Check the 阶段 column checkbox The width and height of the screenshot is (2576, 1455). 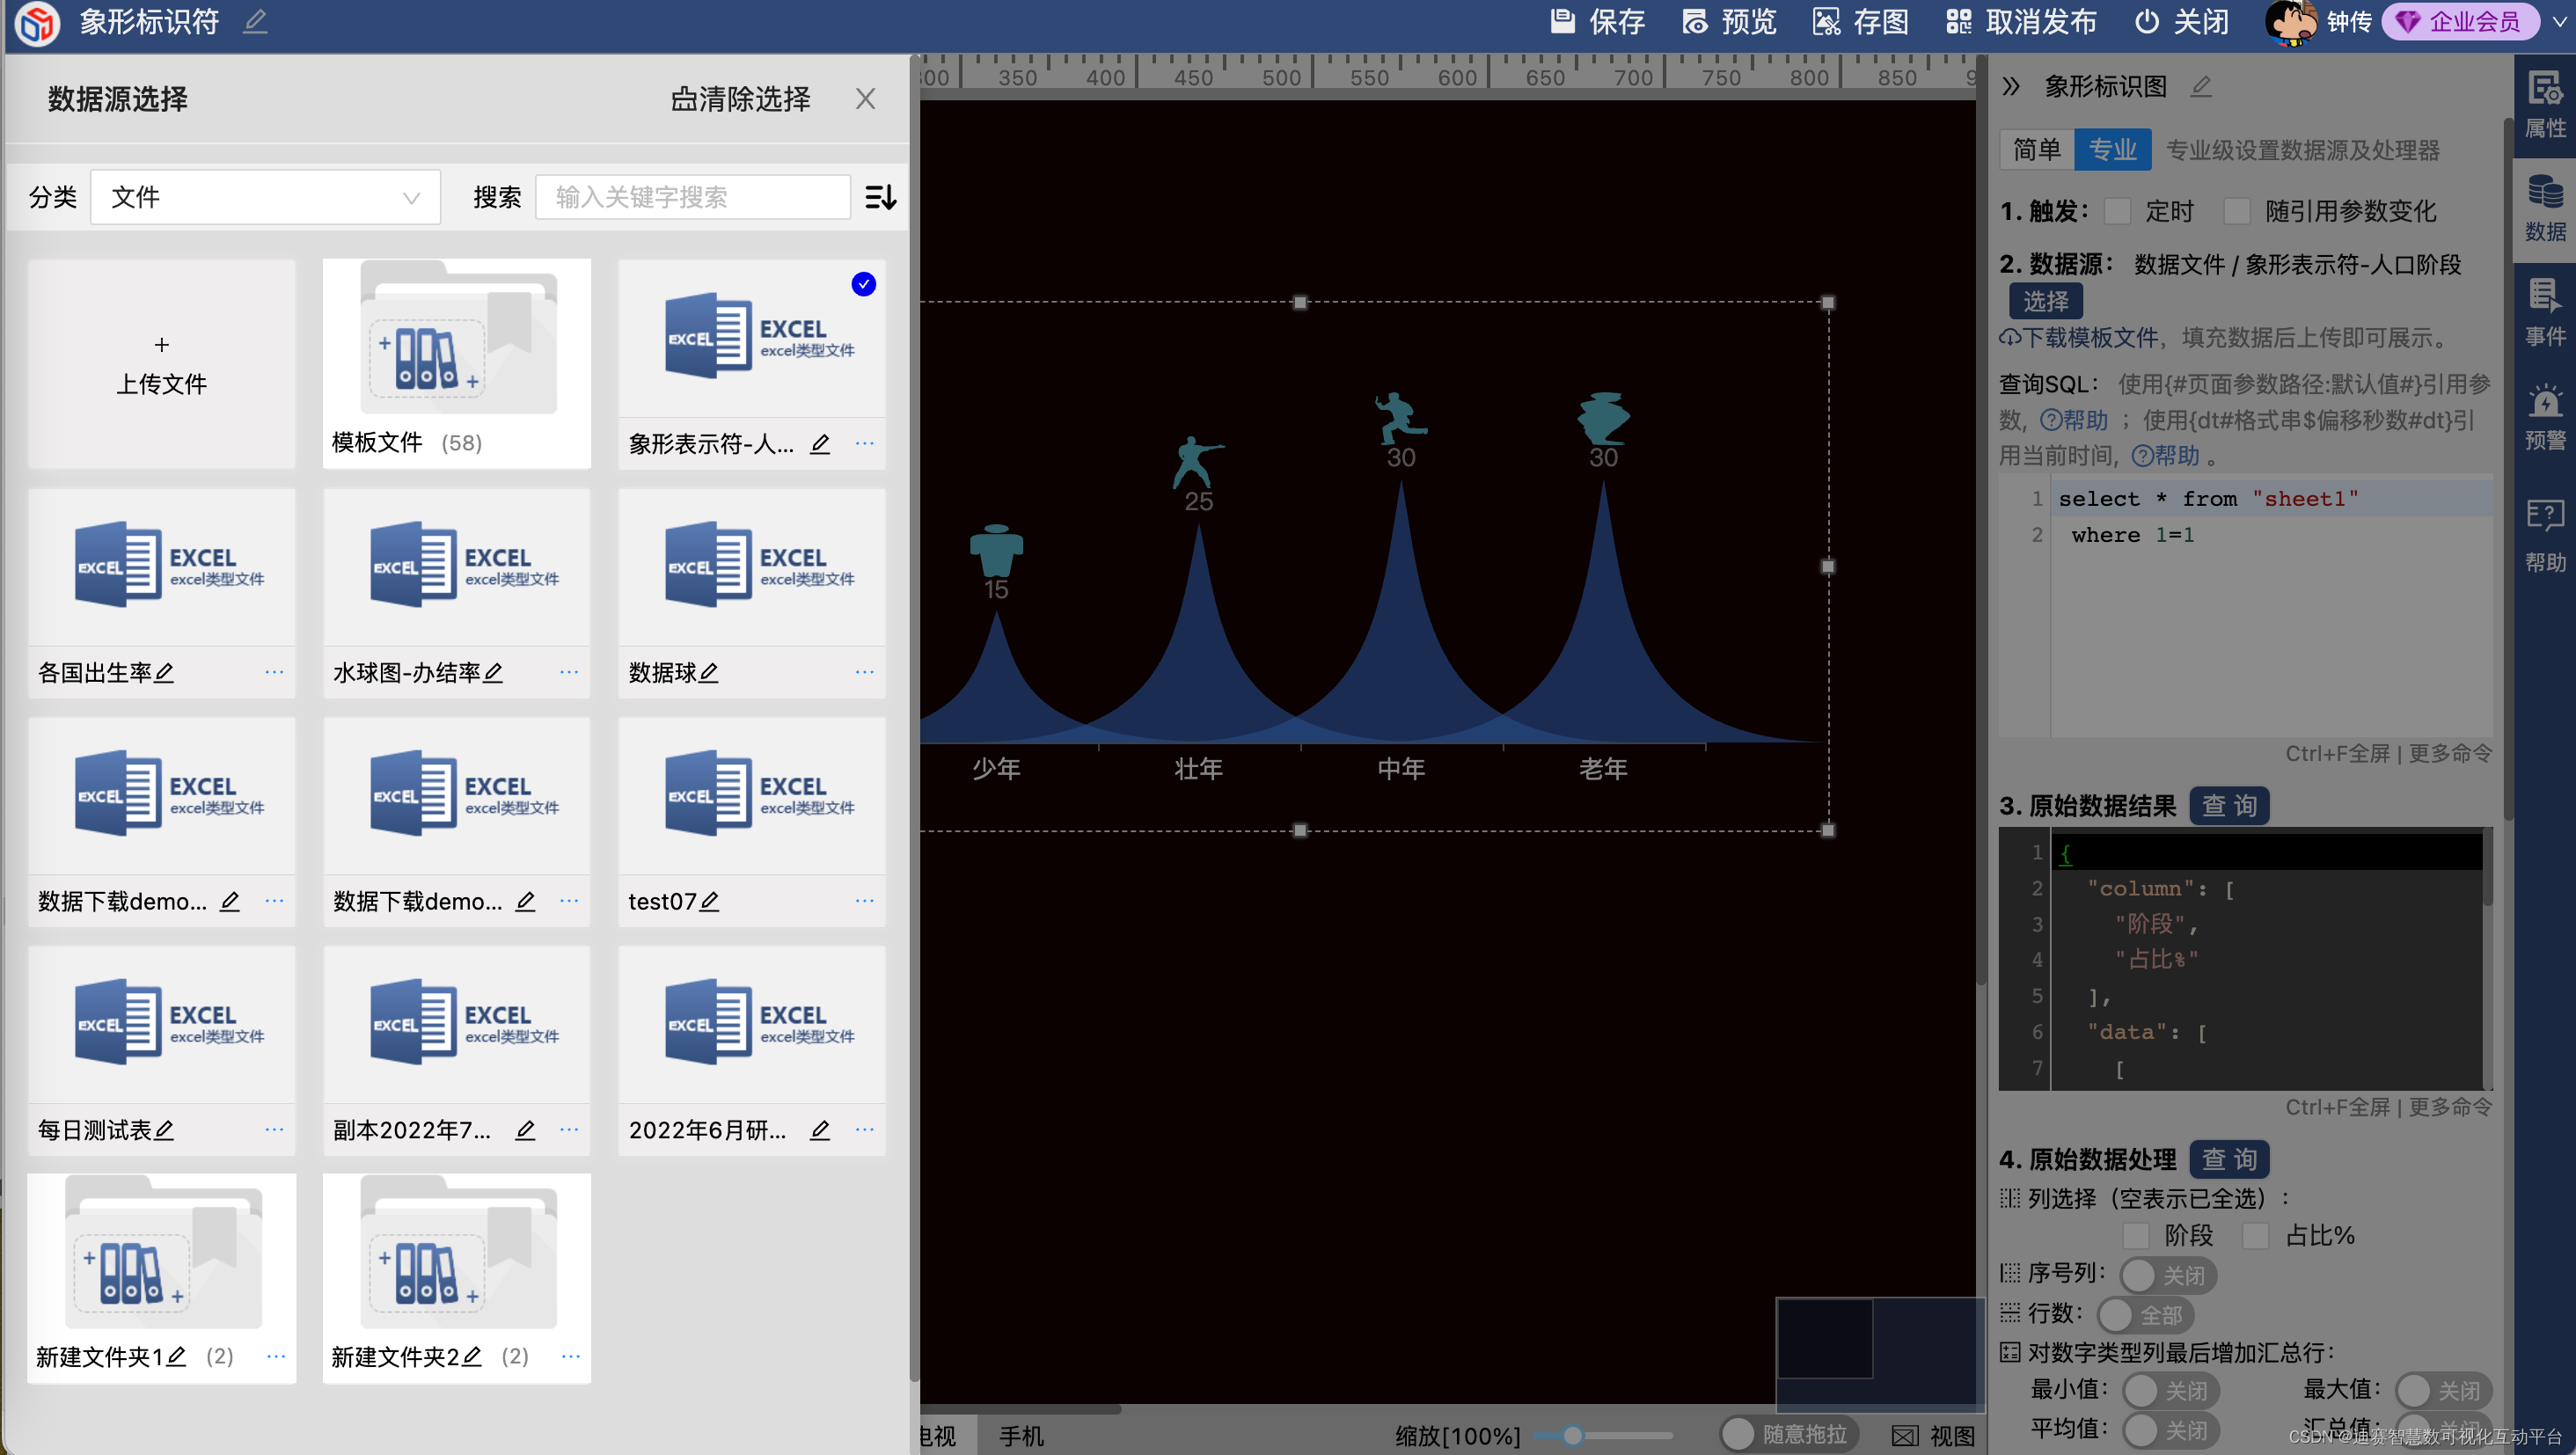[x=2135, y=1236]
